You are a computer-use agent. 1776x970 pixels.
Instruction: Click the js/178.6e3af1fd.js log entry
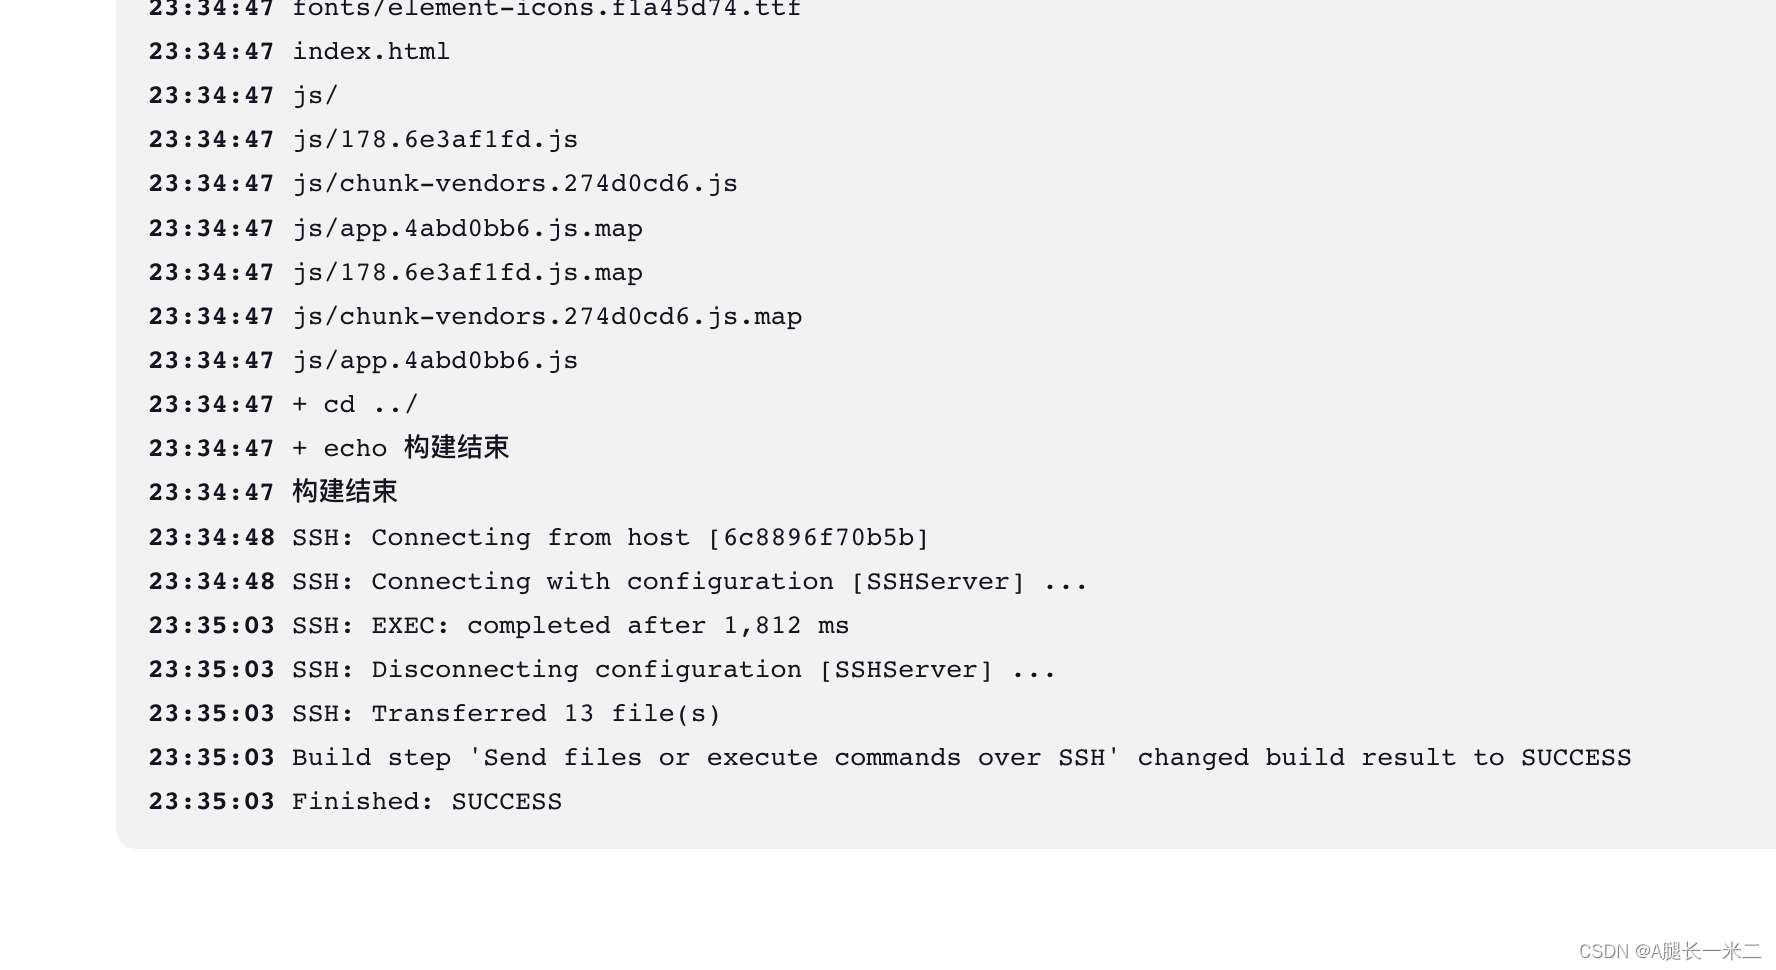363,139
